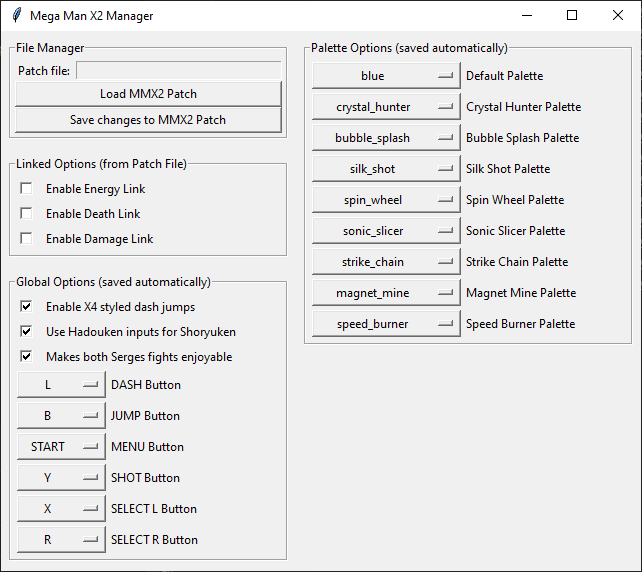Screen dimensions: 642x572
Task: Change the SHOT Button mapping dropdown
Action: coord(61,477)
